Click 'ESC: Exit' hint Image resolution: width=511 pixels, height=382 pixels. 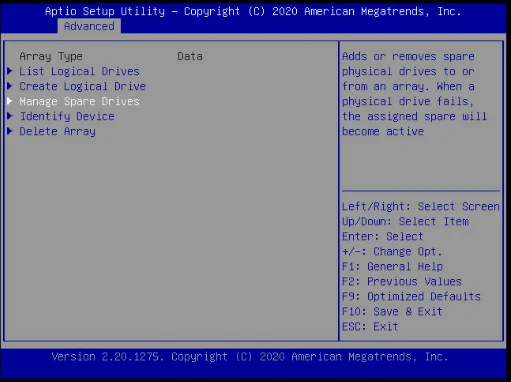tap(370, 326)
